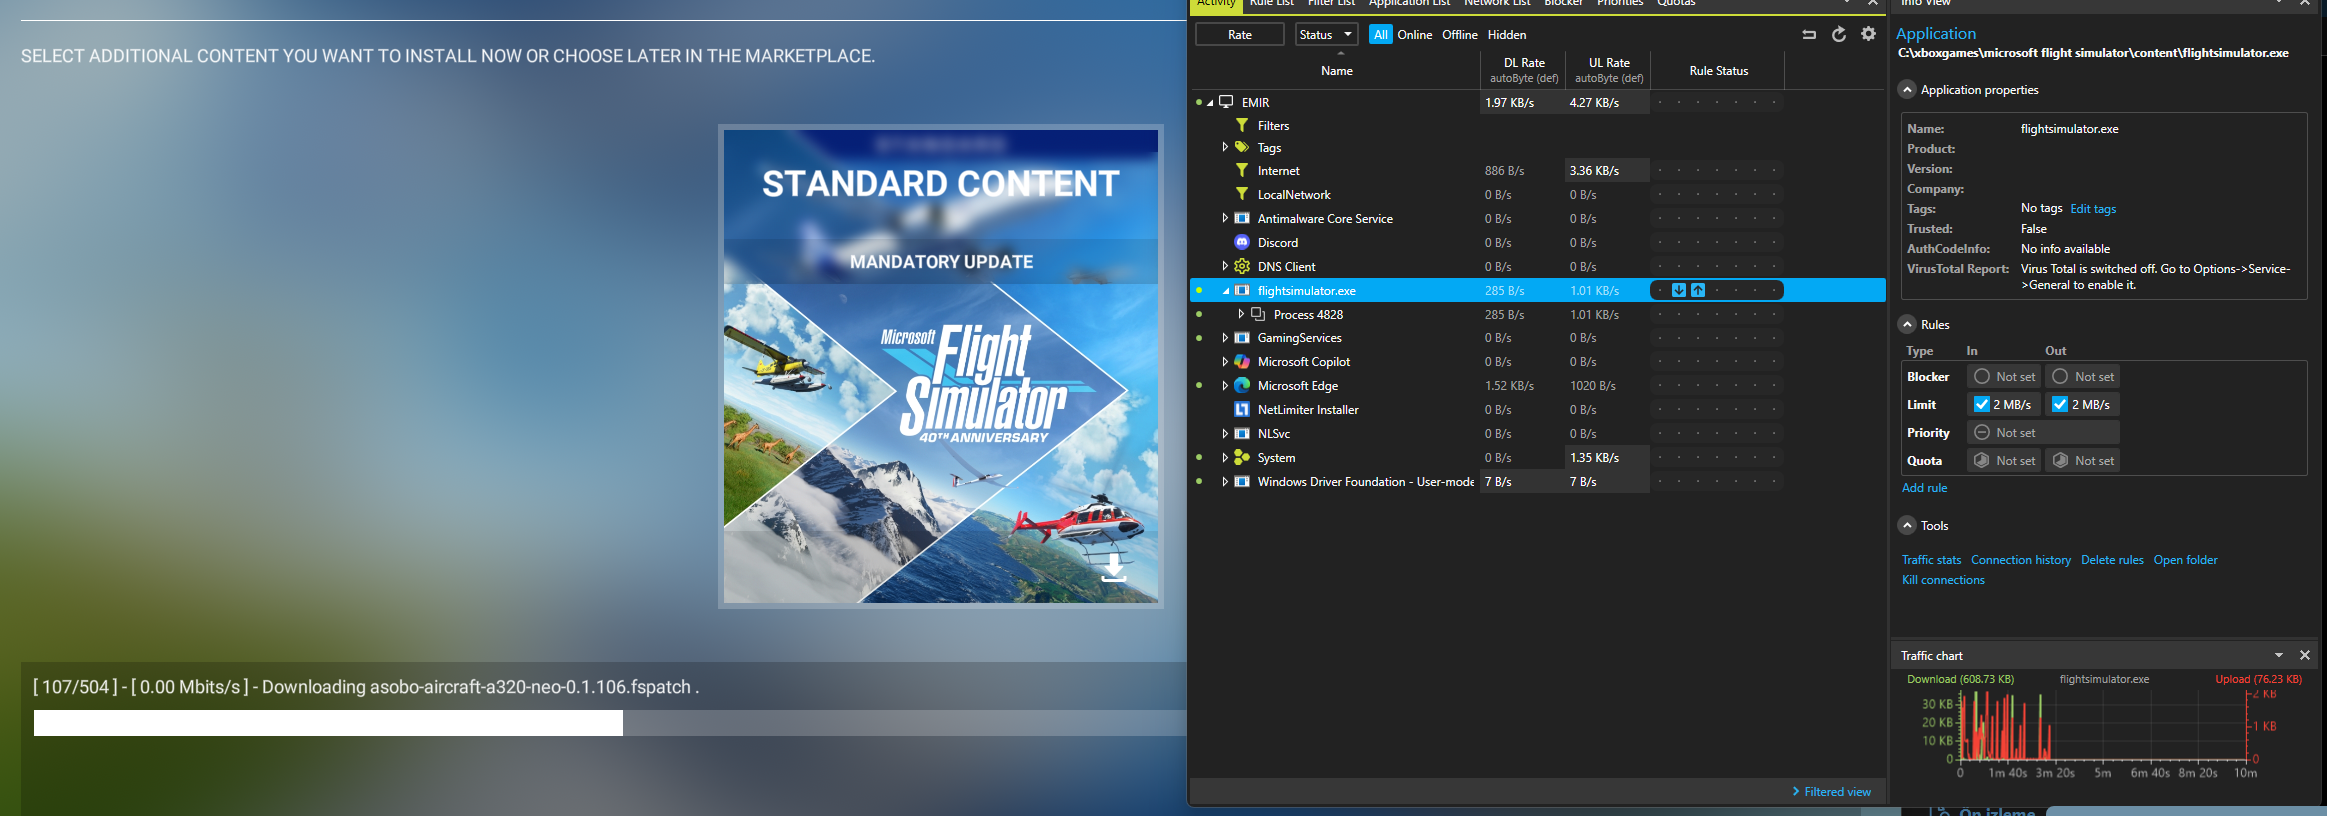Click the Open folder link

tap(2185, 560)
